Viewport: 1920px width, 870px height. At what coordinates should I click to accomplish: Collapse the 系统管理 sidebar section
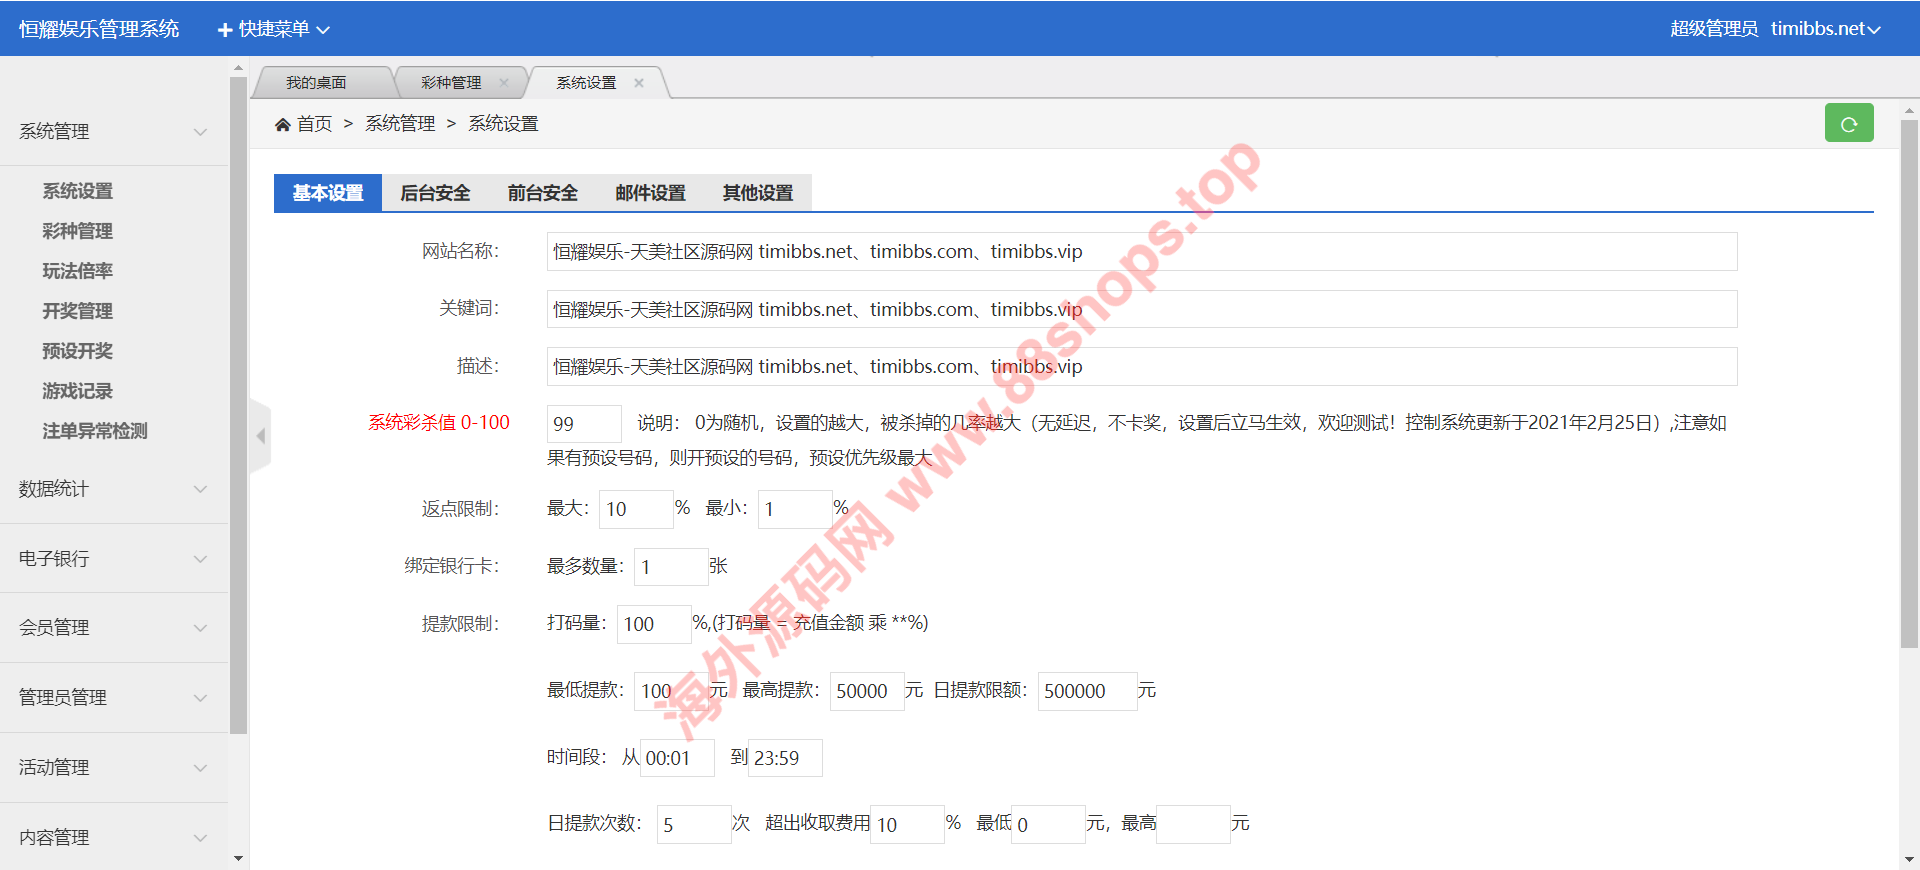click(x=113, y=132)
